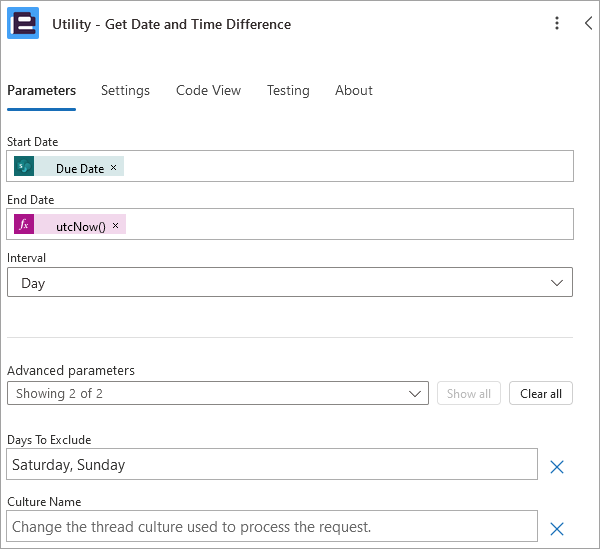Open the three-dot more options menu
The height and width of the screenshot is (549, 600).
click(x=557, y=23)
